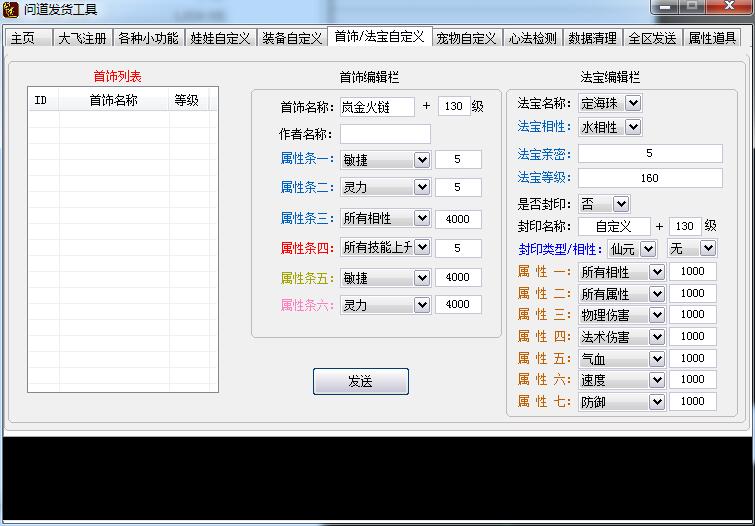Expand the 属性三 物理伤害 dropdown
The image size is (755, 526).
click(x=656, y=315)
